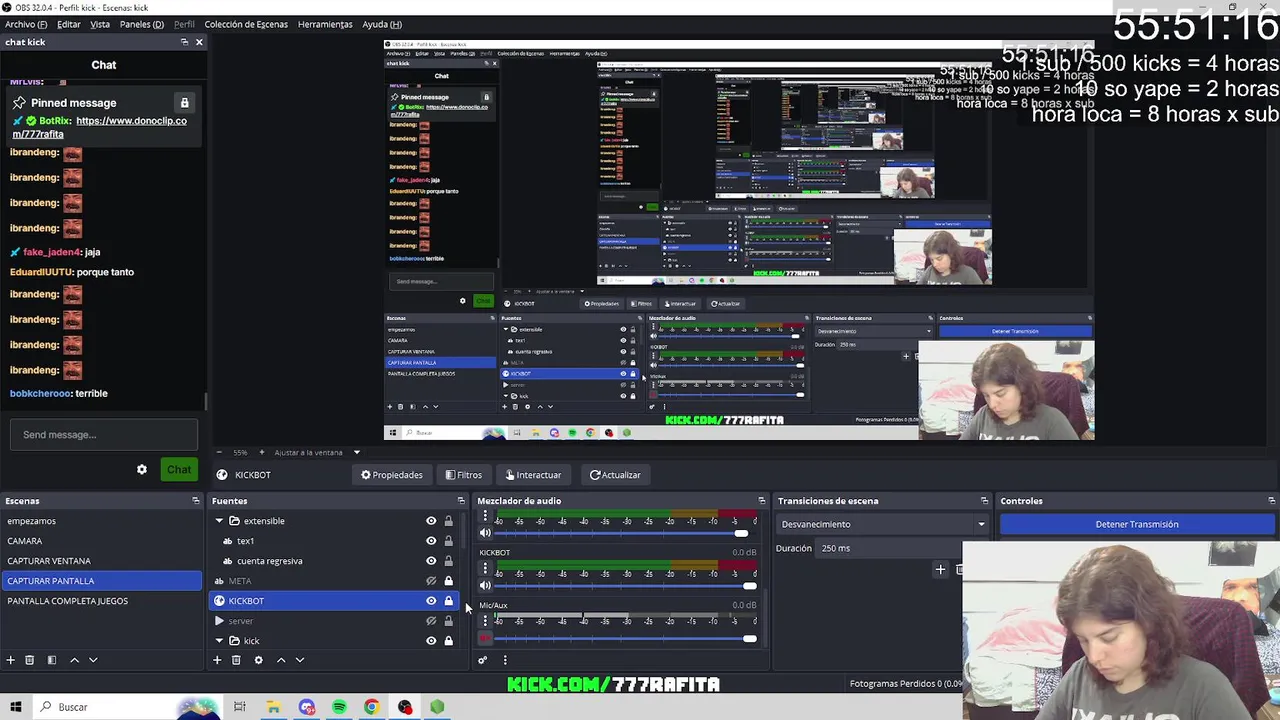Delete the selected scene using Escenas trash icon

pyautogui.click(x=30, y=660)
